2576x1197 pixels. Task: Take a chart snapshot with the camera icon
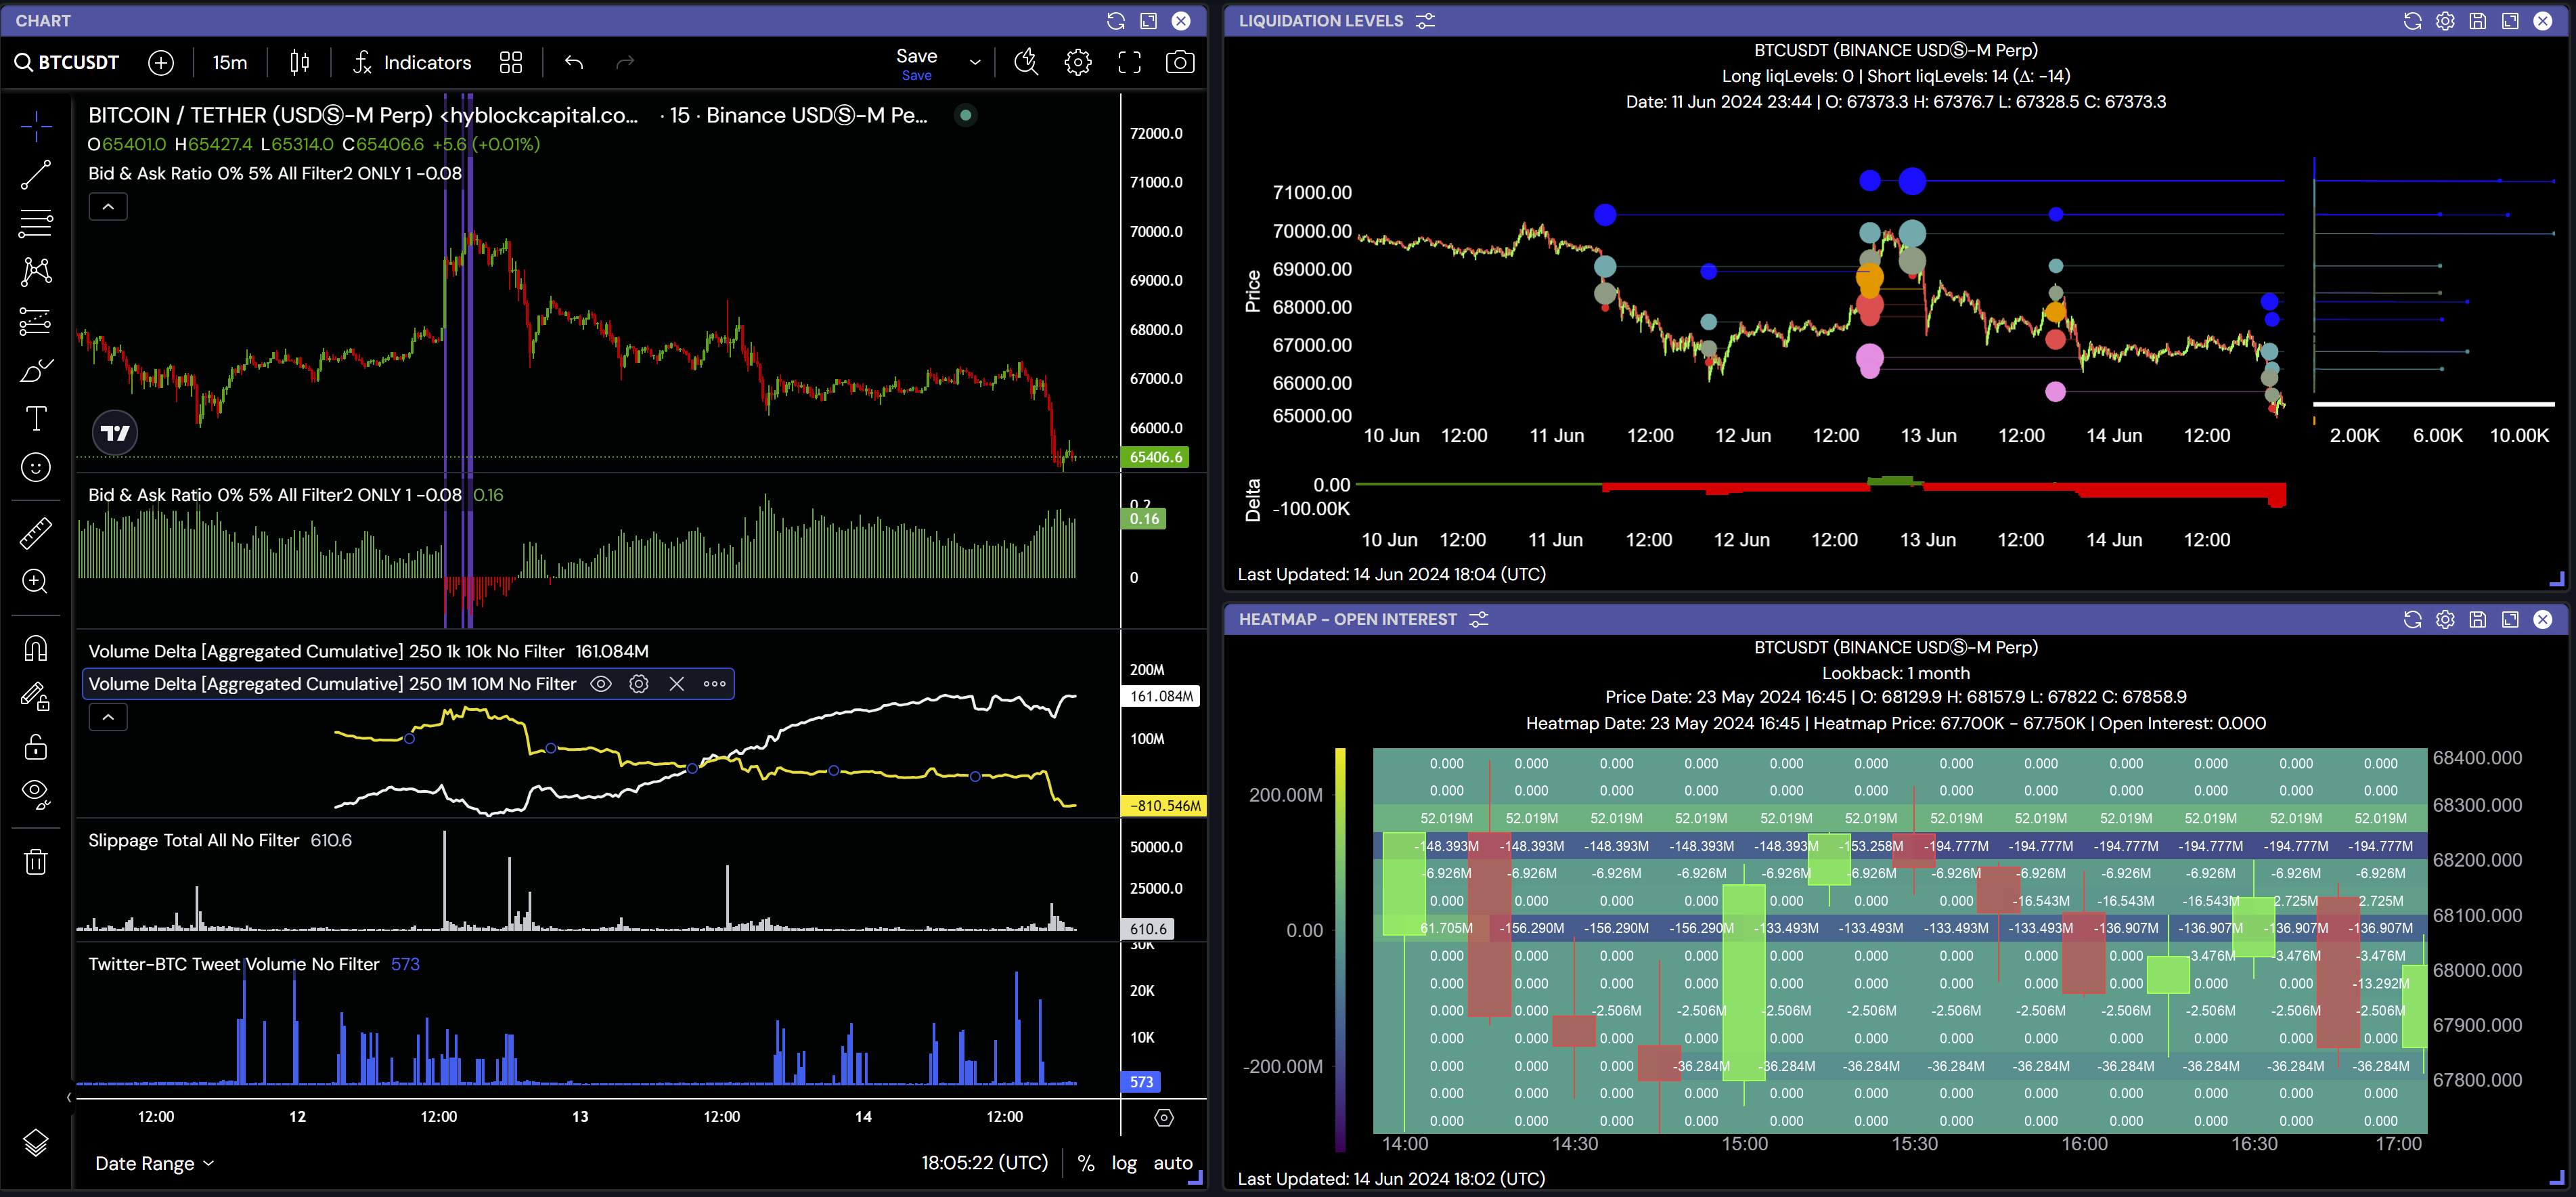coord(1179,62)
